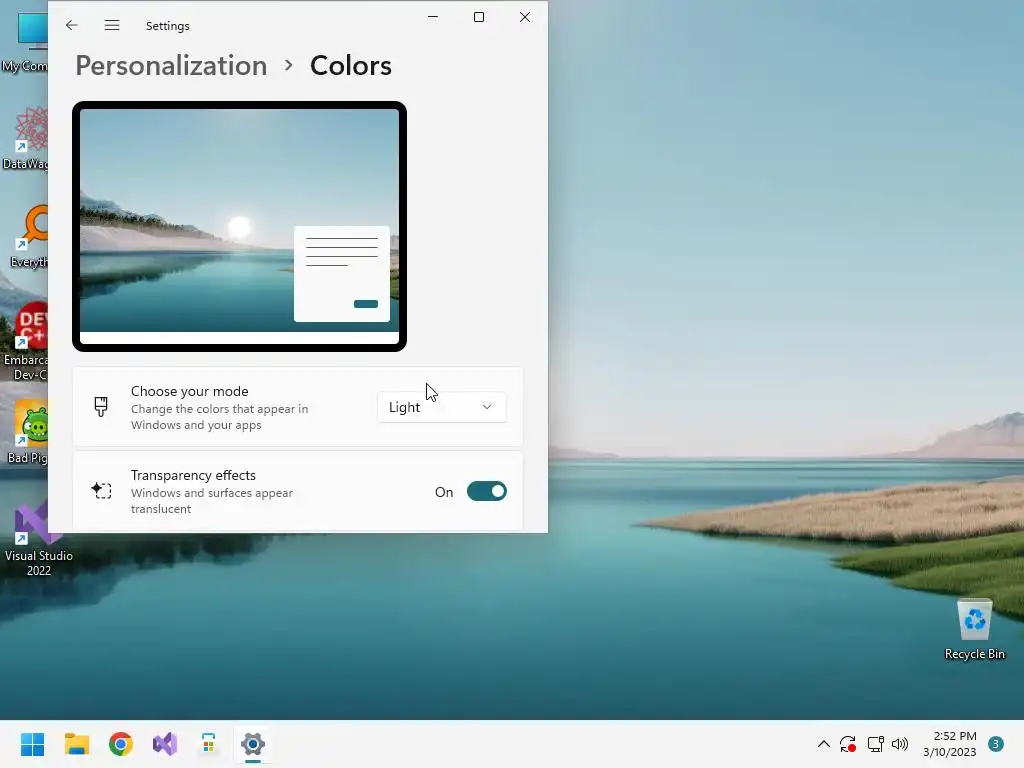Click the Personalization breadcrumb link
The width and height of the screenshot is (1024, 768).
point(171,66)
